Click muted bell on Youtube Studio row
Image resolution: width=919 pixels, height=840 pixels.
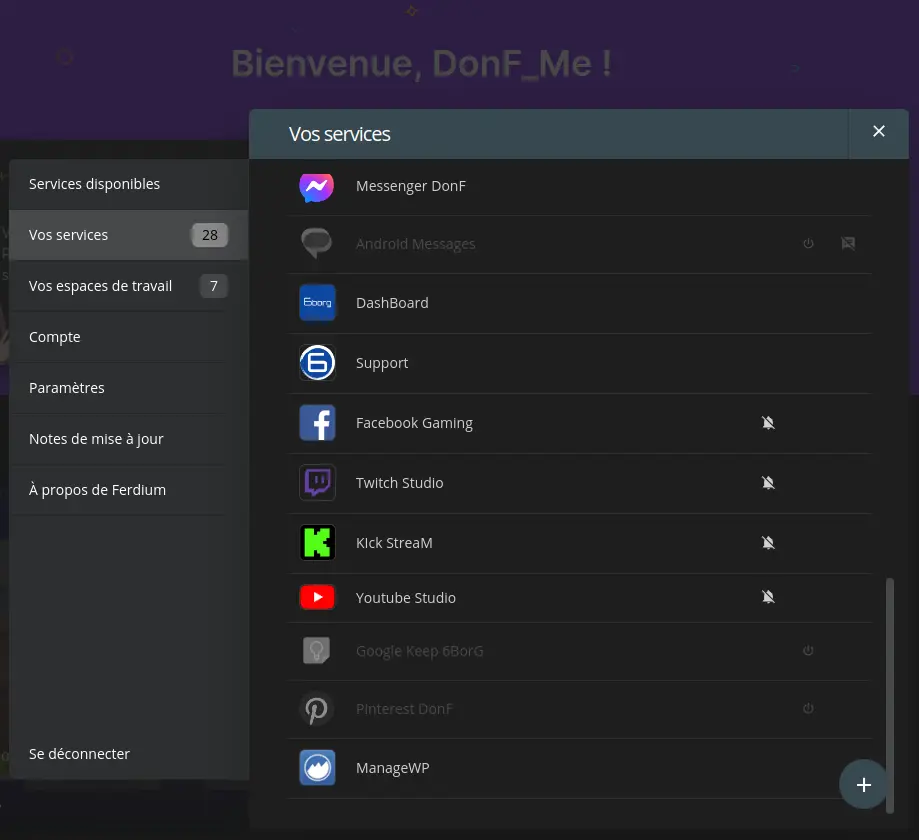click(x=768, y=597)
